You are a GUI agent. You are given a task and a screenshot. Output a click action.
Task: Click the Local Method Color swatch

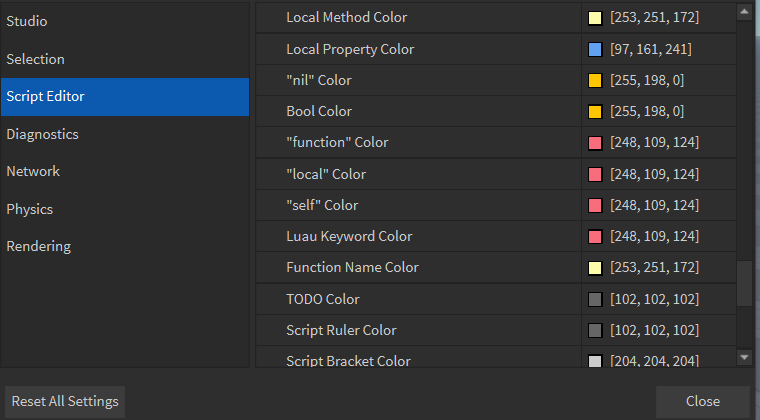595,18
